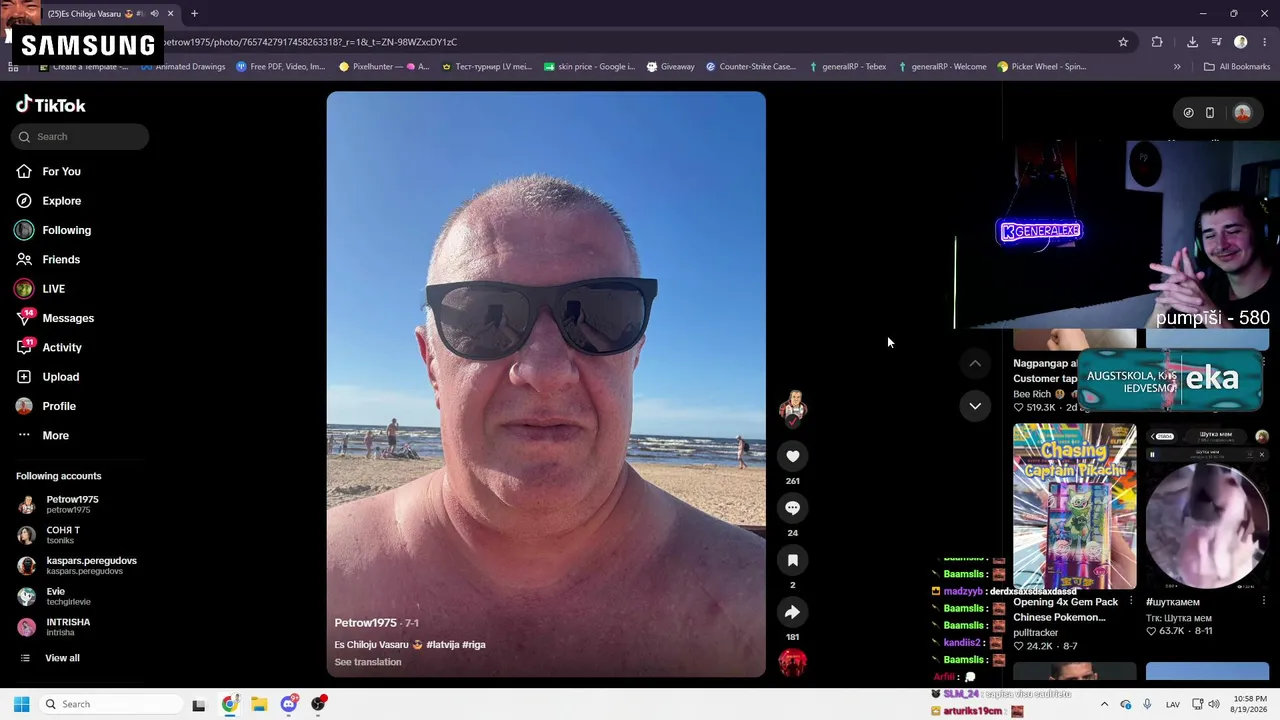Go to the previous video with up arrow

pyautogui.click(x=975, y=363)
